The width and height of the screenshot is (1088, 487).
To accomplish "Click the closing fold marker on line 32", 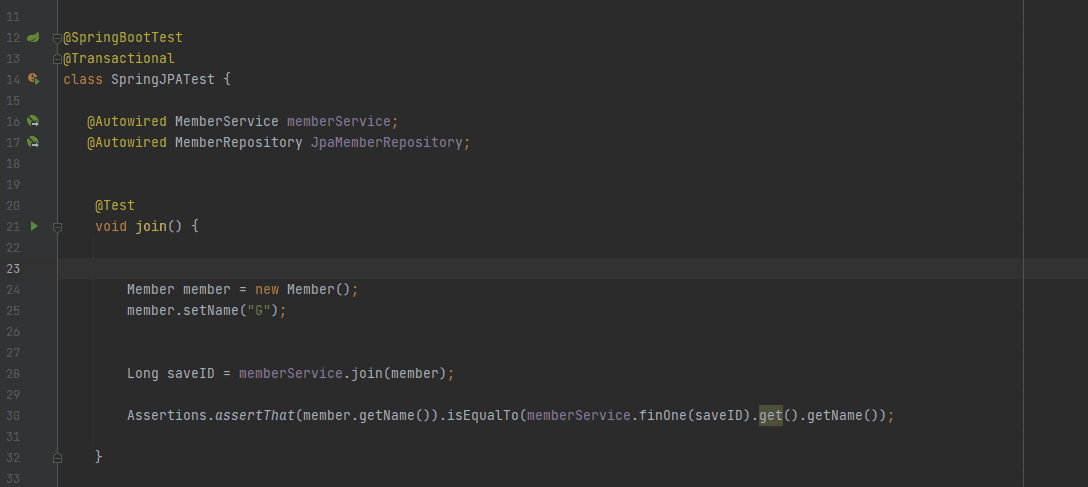I will 58,458.
